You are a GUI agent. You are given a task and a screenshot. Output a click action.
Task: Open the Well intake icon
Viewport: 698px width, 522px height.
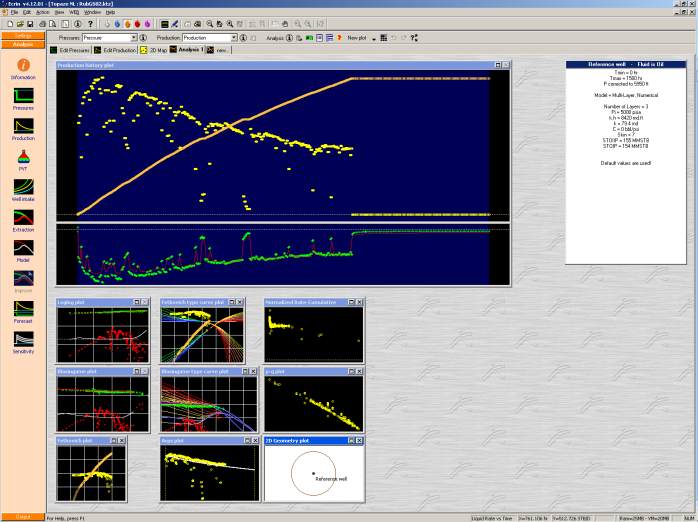23,187
